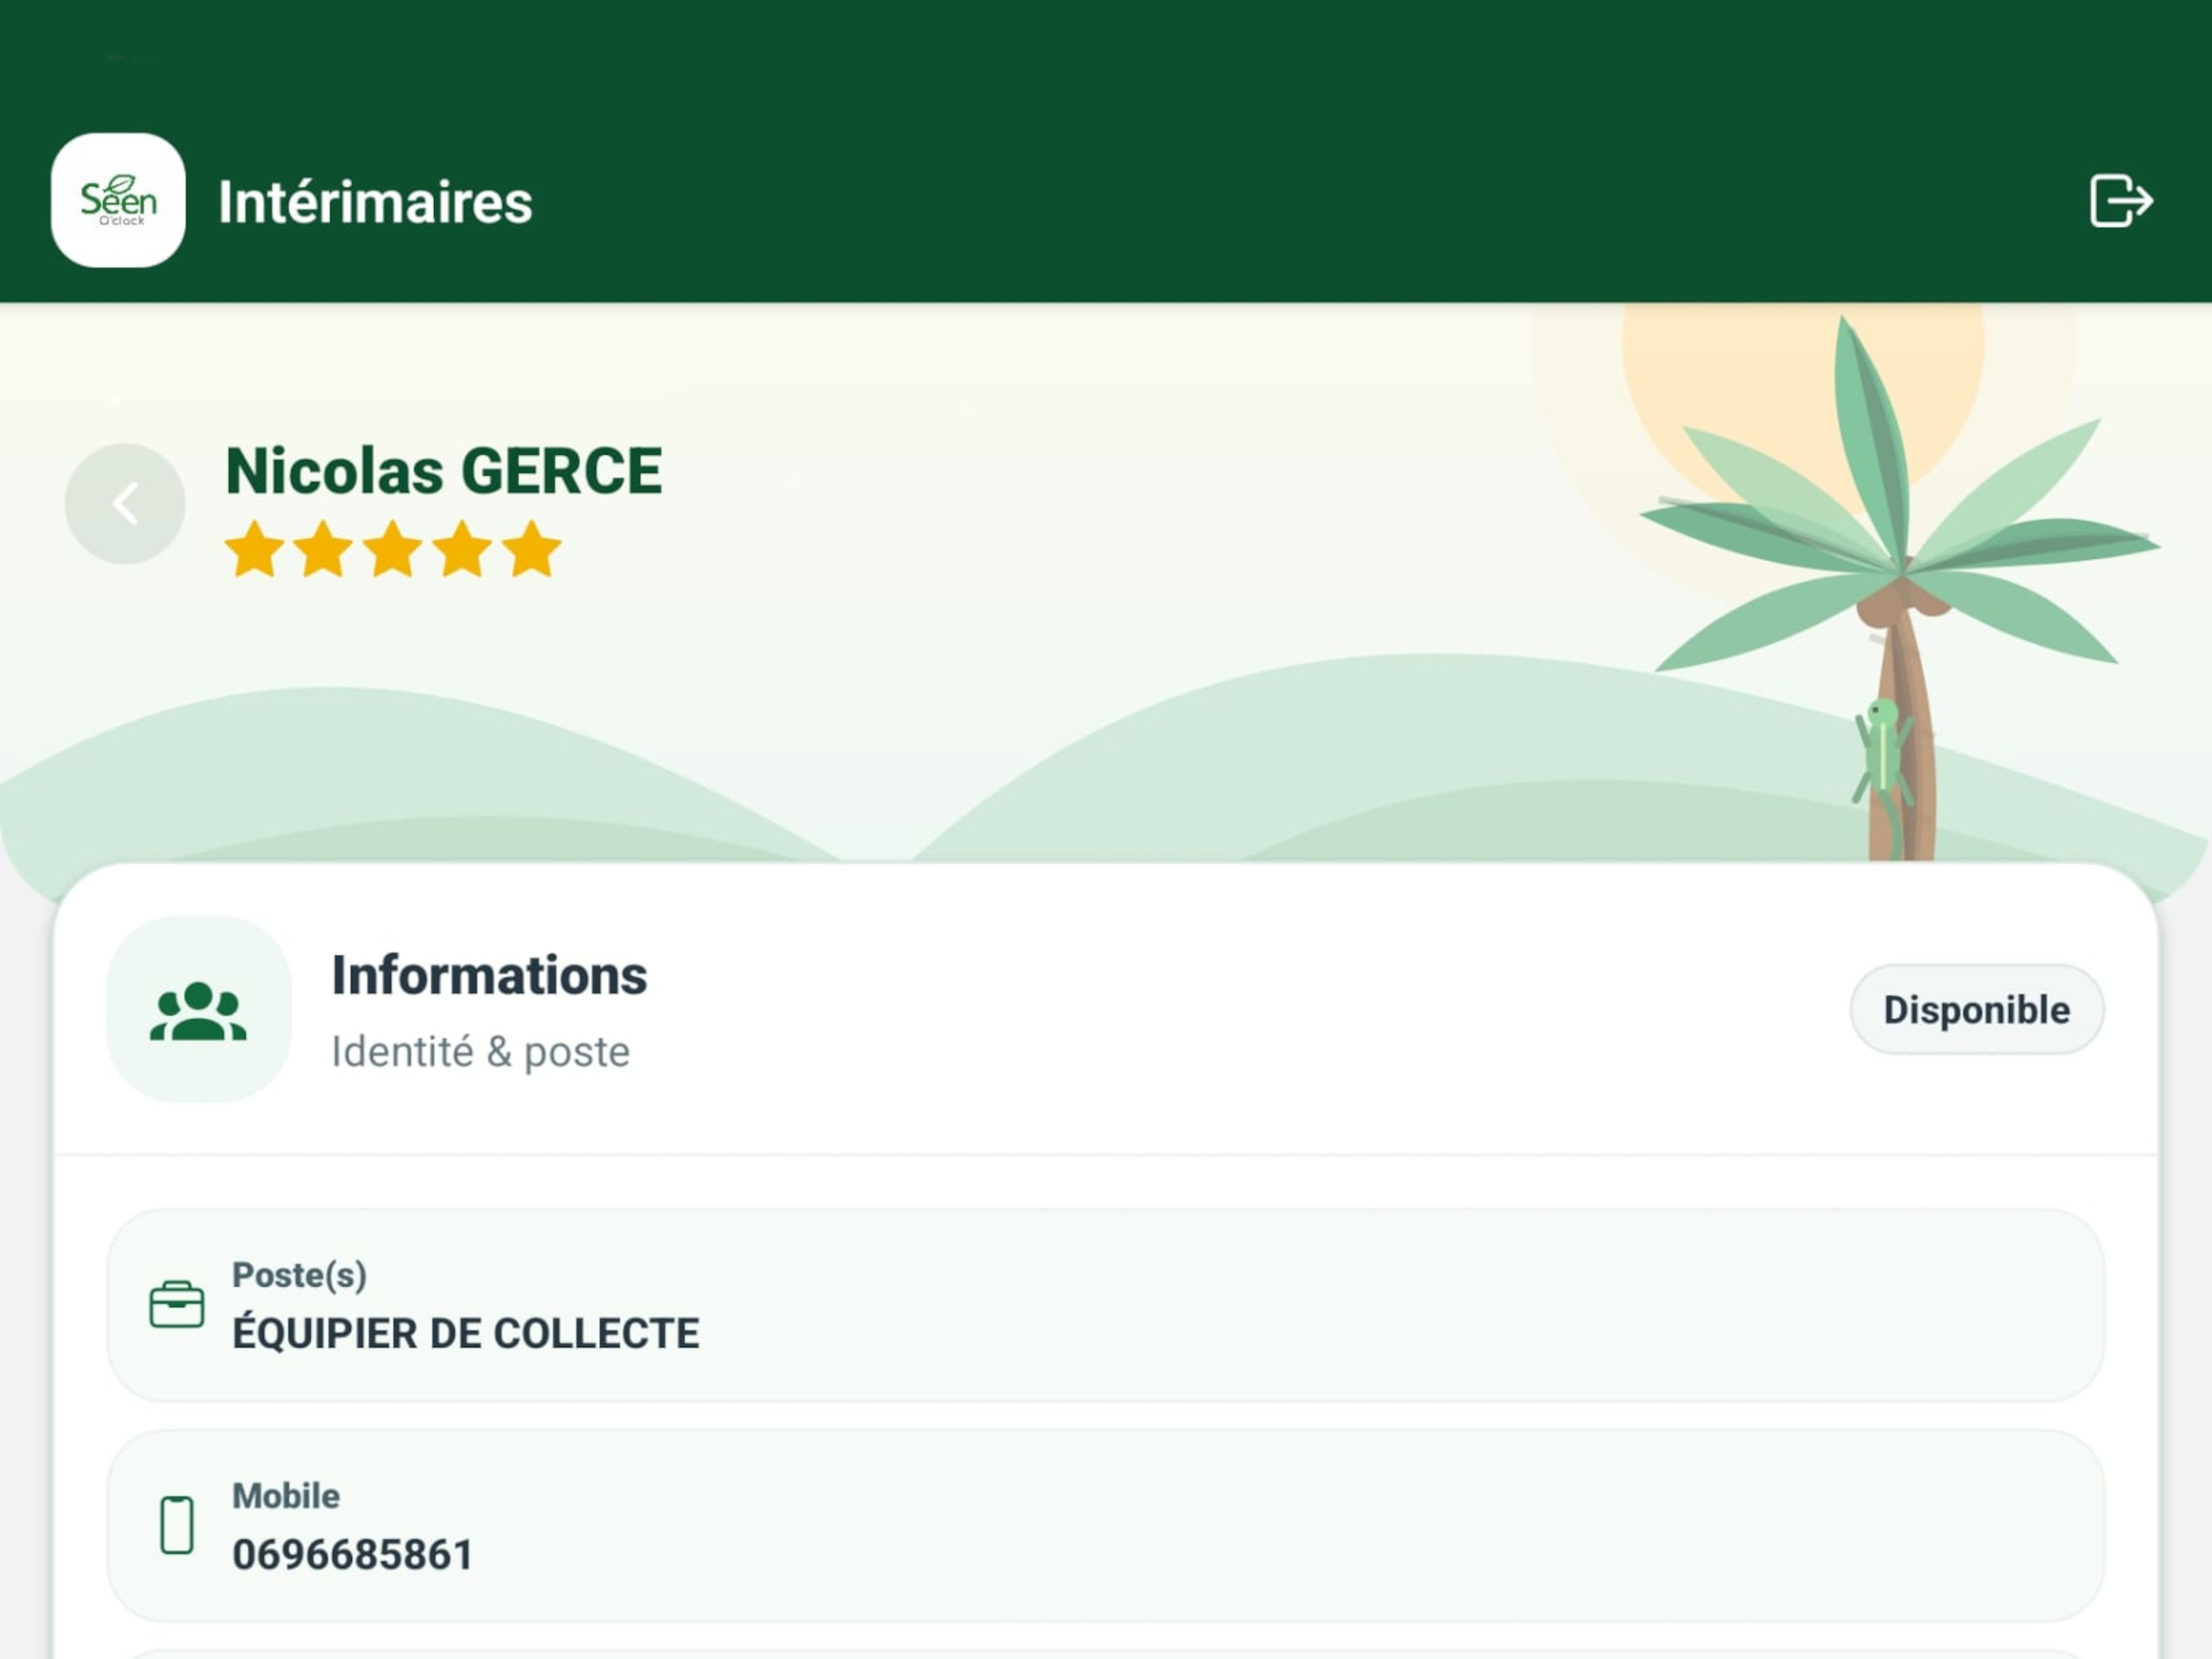Select the ÉQUIPIER DE COLLECTE job value

click(466, 1333)
